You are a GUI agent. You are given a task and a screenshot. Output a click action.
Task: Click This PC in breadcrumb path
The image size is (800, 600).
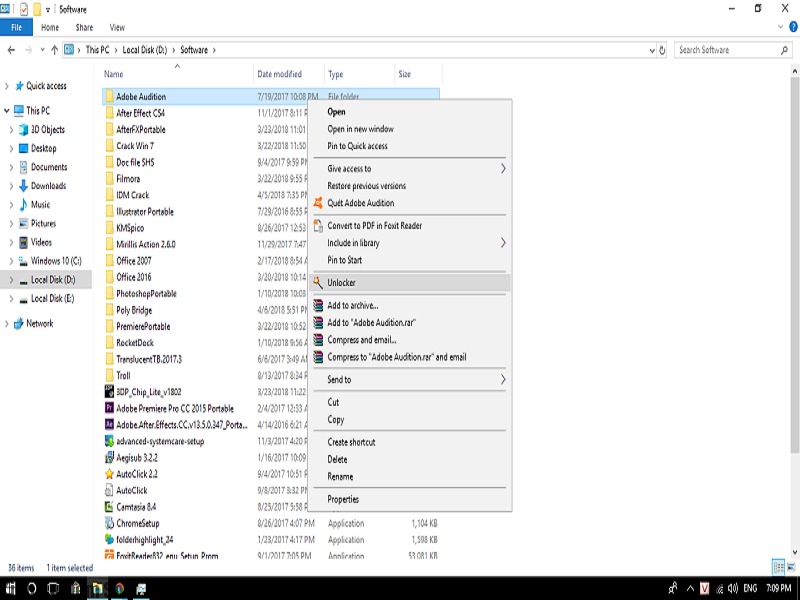coord(97,50)
